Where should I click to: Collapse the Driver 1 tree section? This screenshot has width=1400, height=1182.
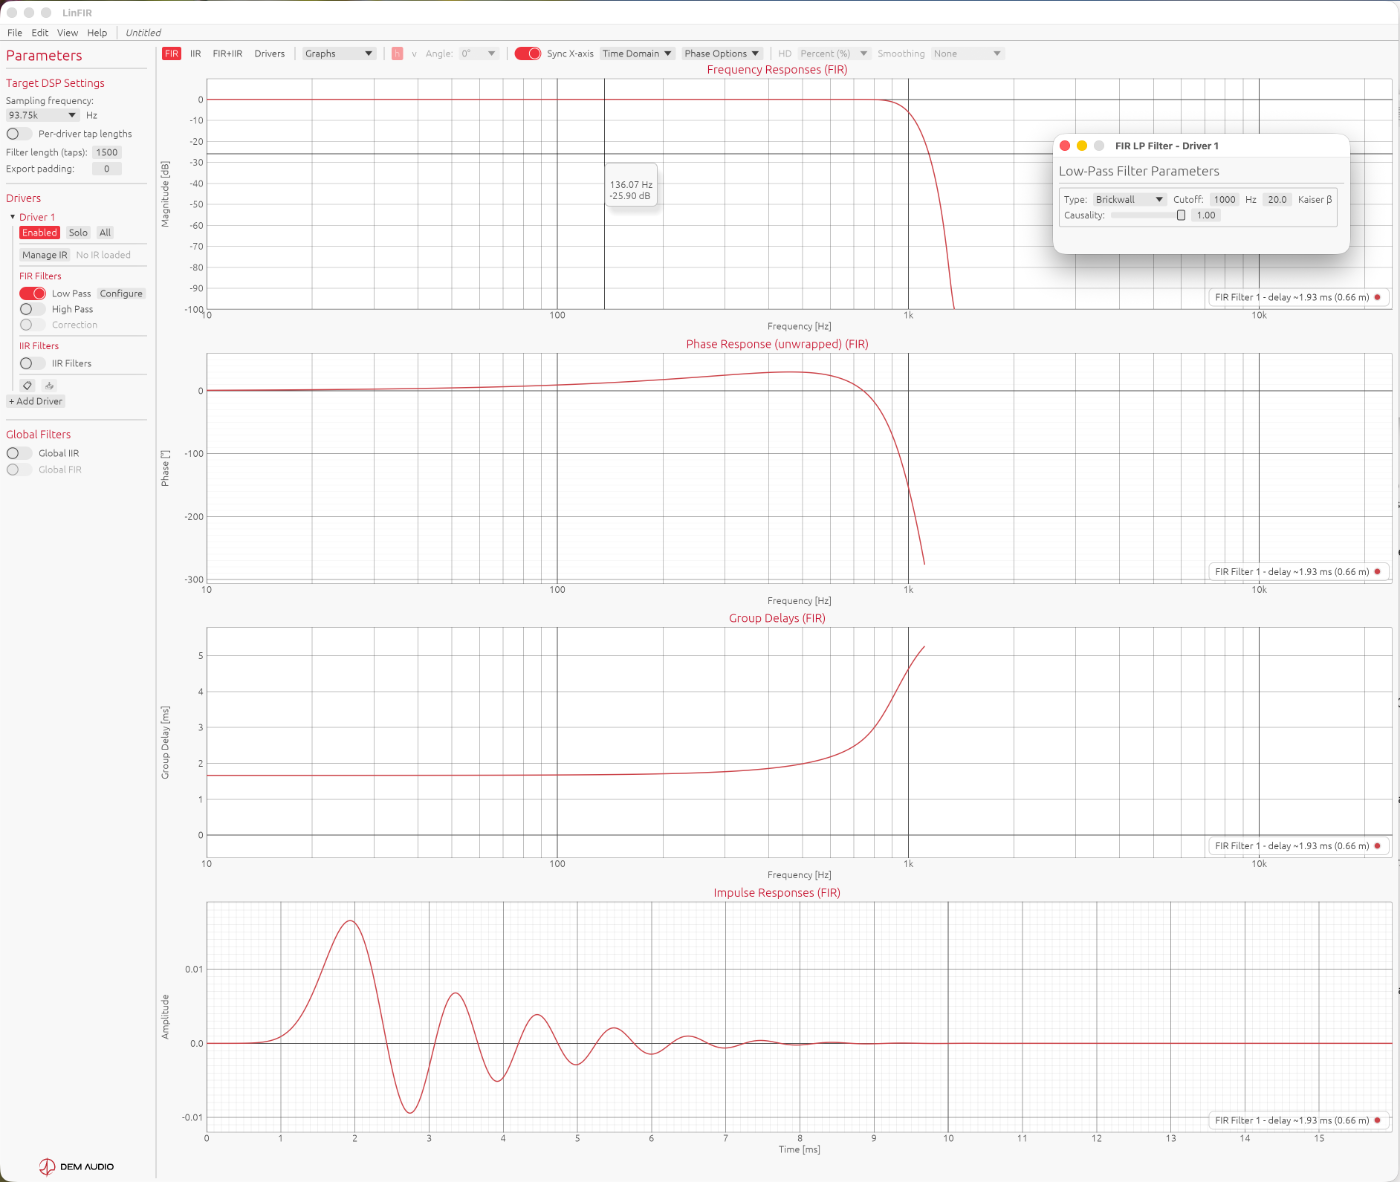coord(13,217)
